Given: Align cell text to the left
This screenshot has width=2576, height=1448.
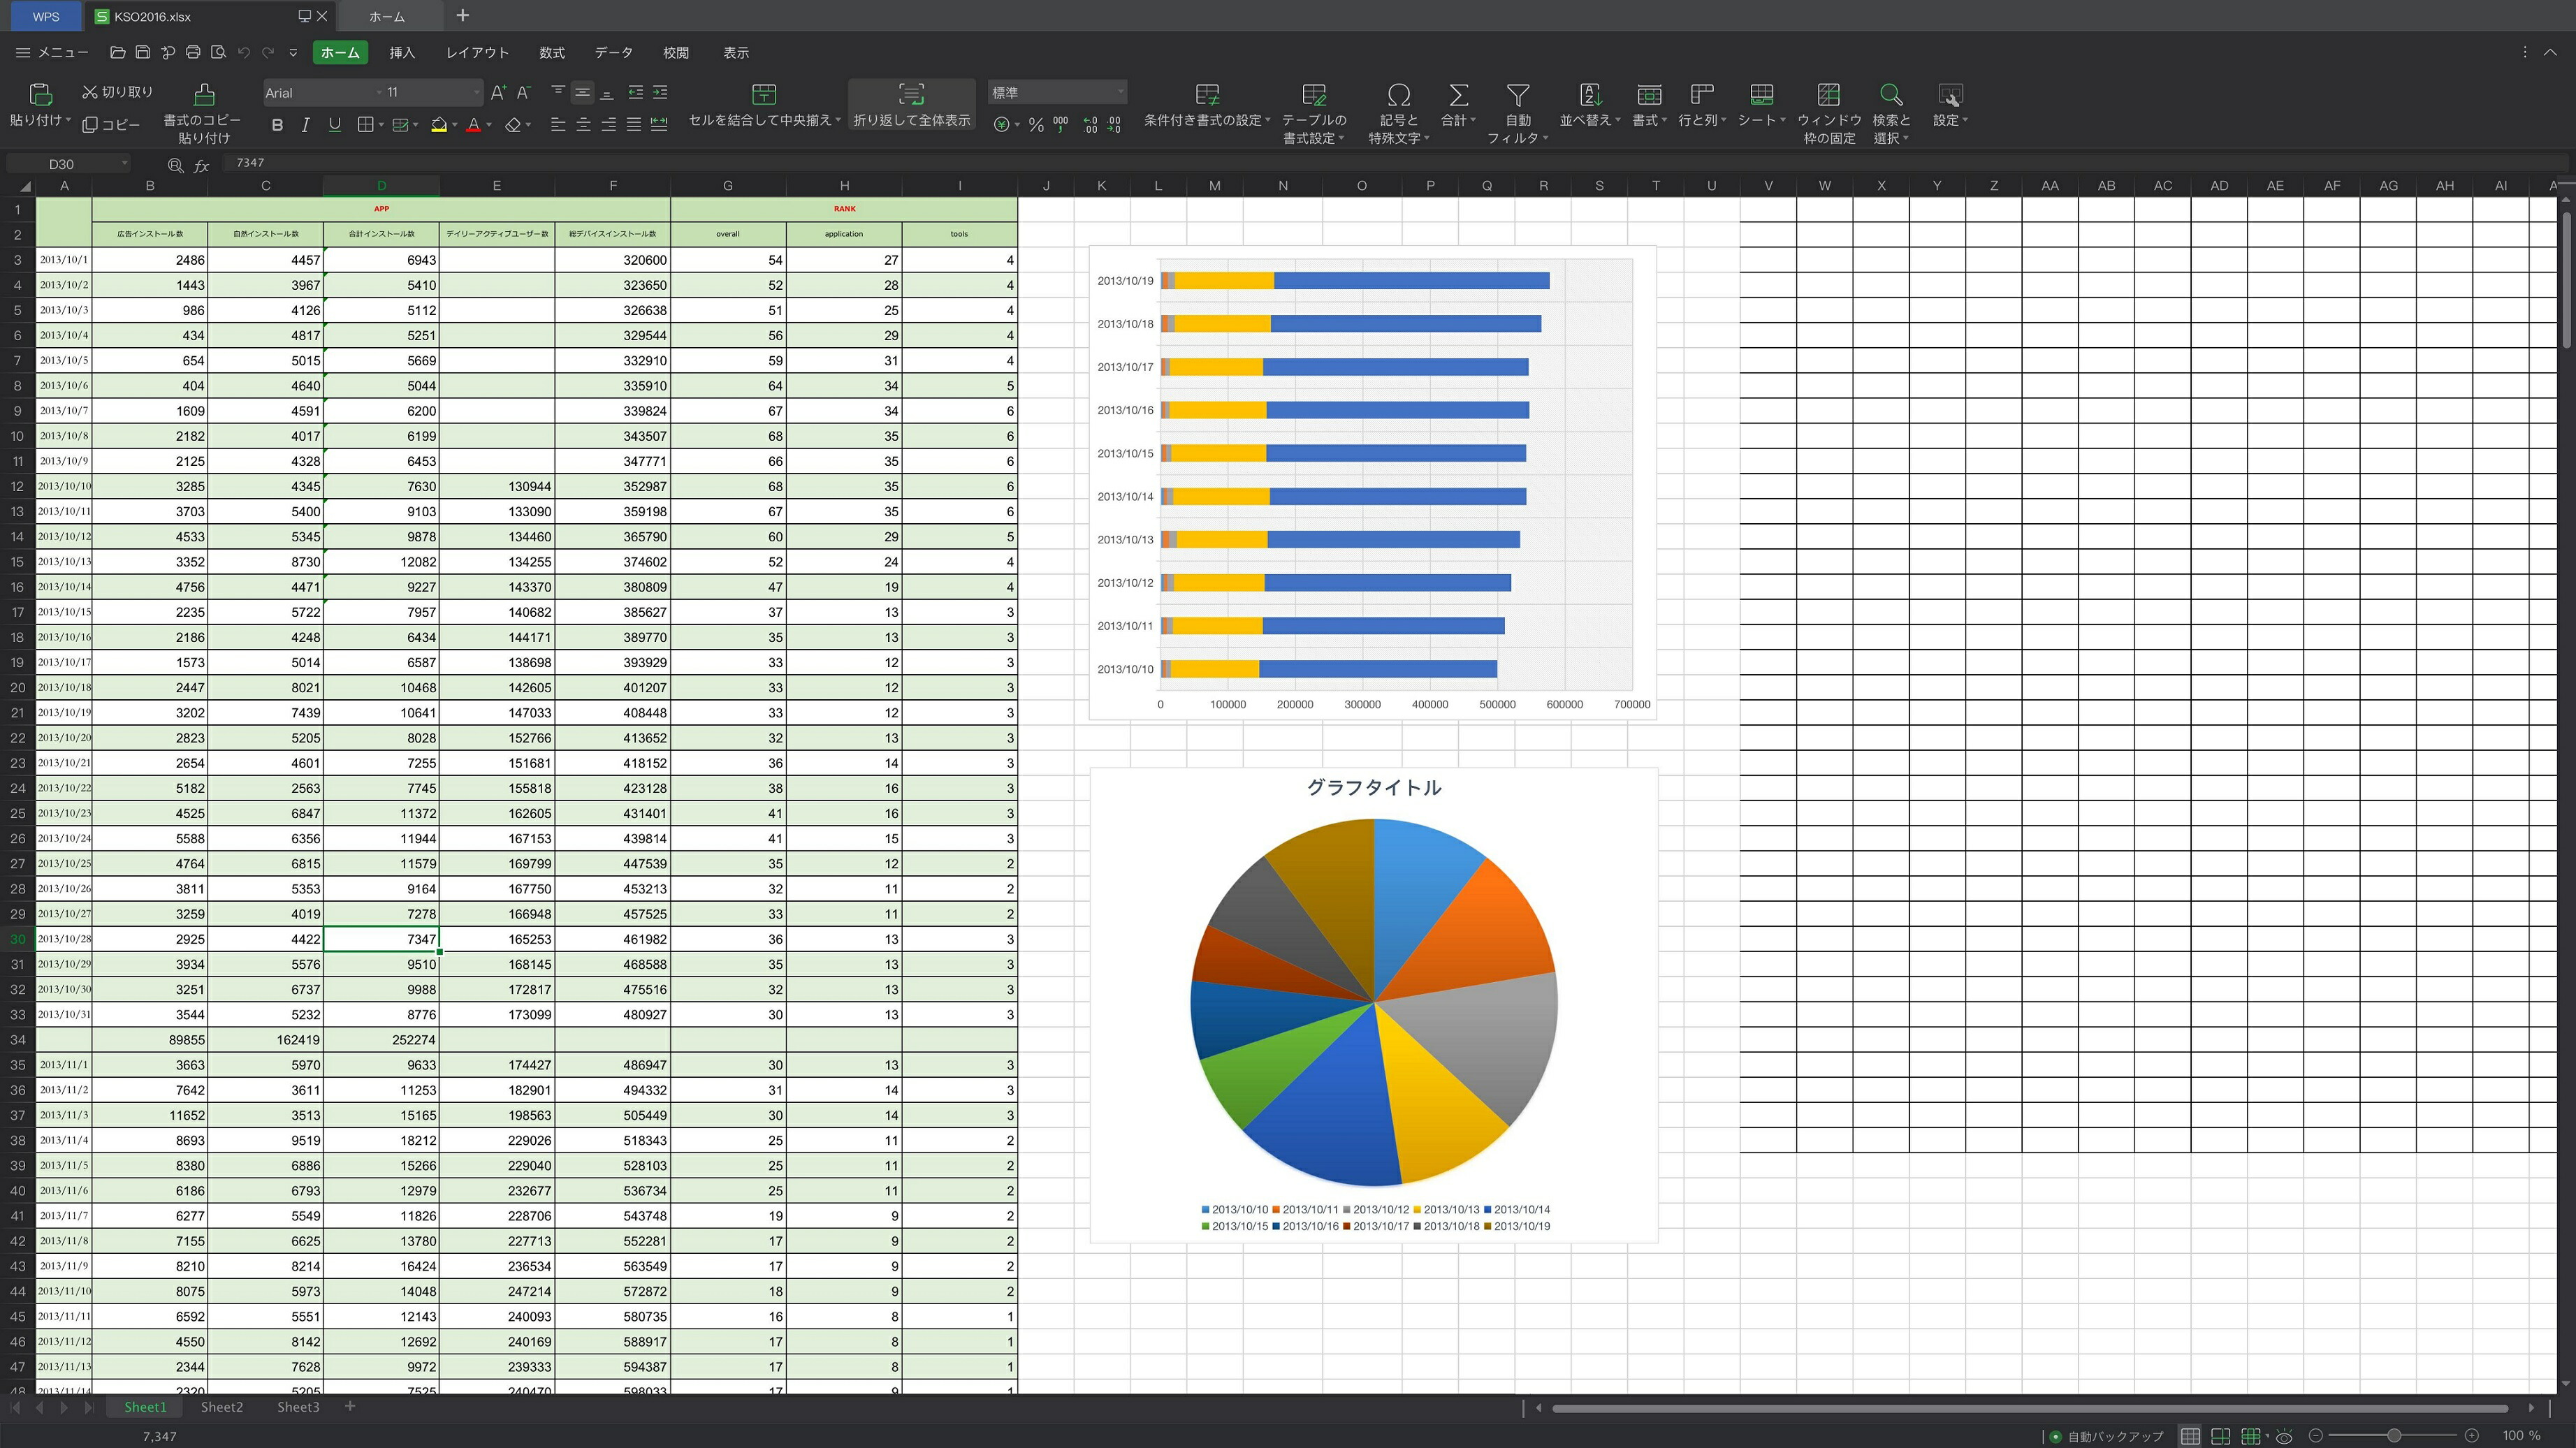Looking at the screenshot, I should pos(558,125).
